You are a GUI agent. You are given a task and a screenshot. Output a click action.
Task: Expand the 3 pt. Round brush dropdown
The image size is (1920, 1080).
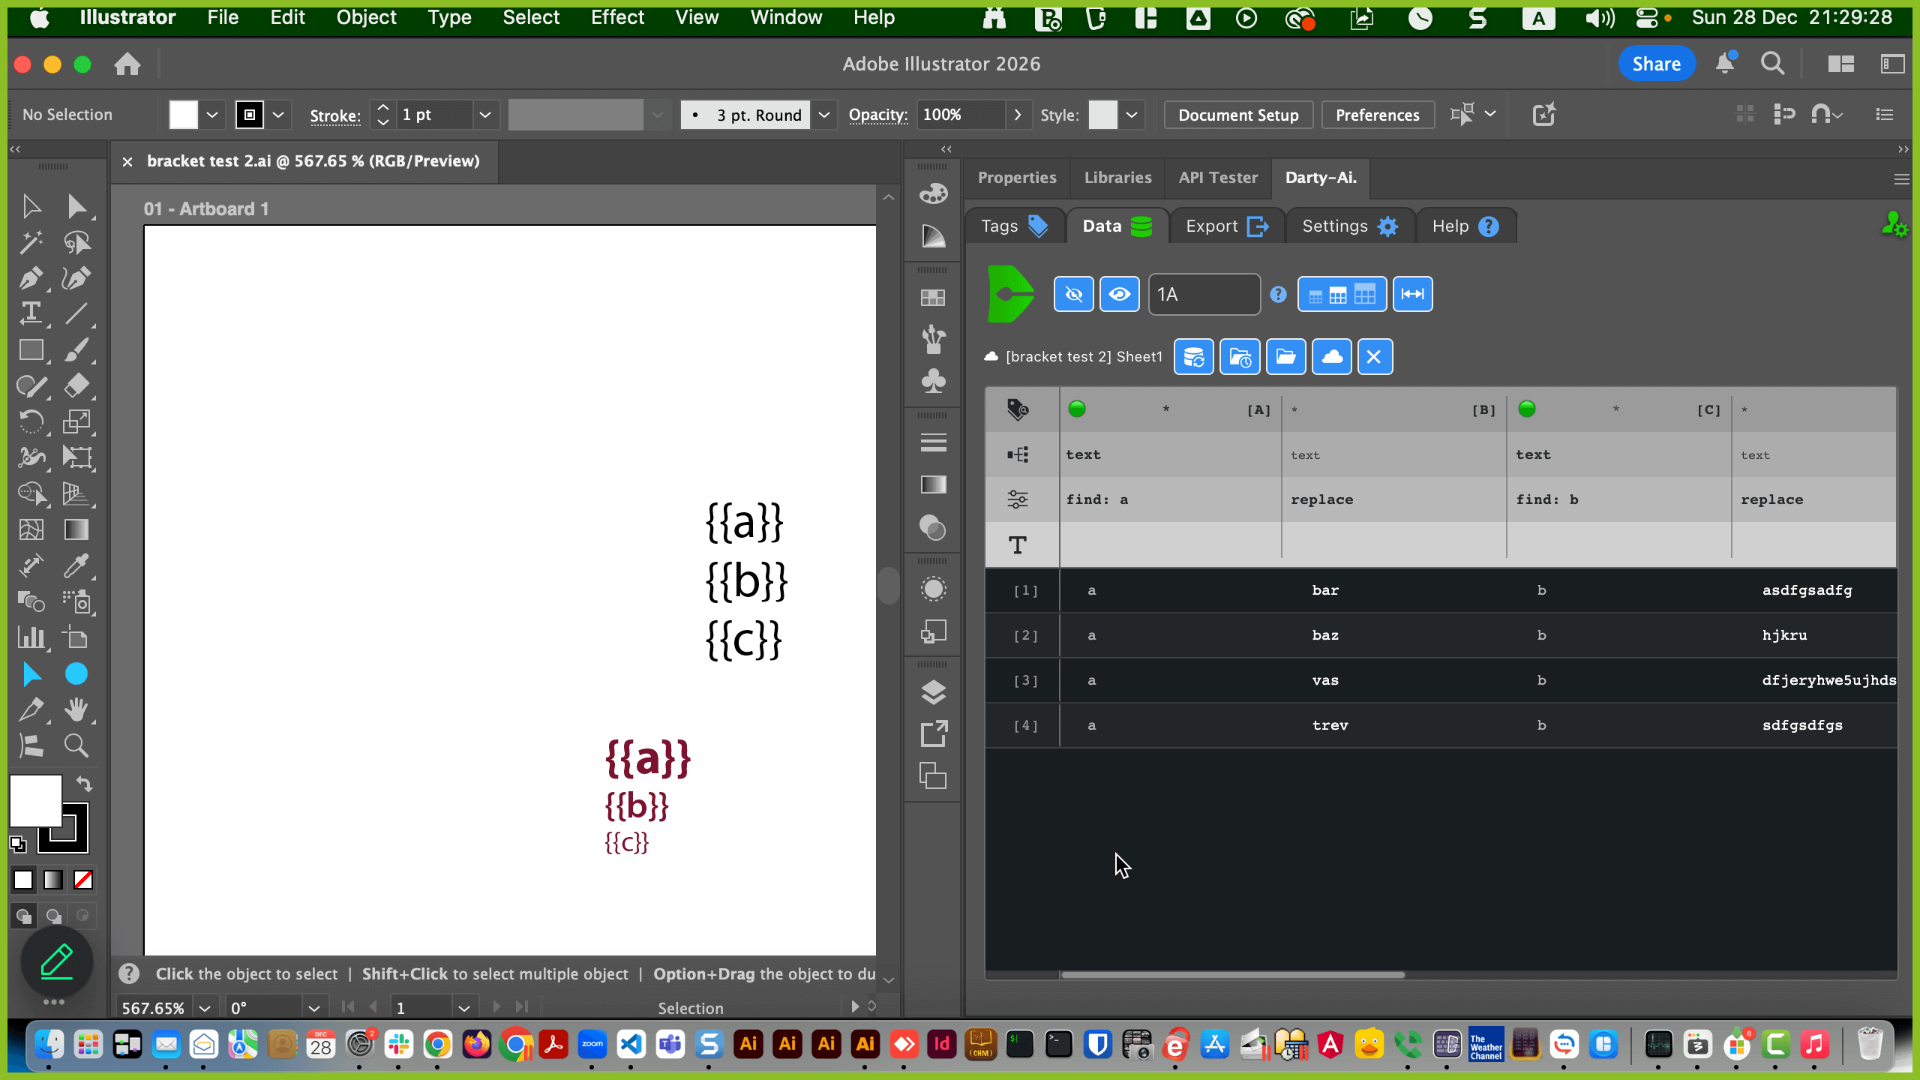click(824, 115)
